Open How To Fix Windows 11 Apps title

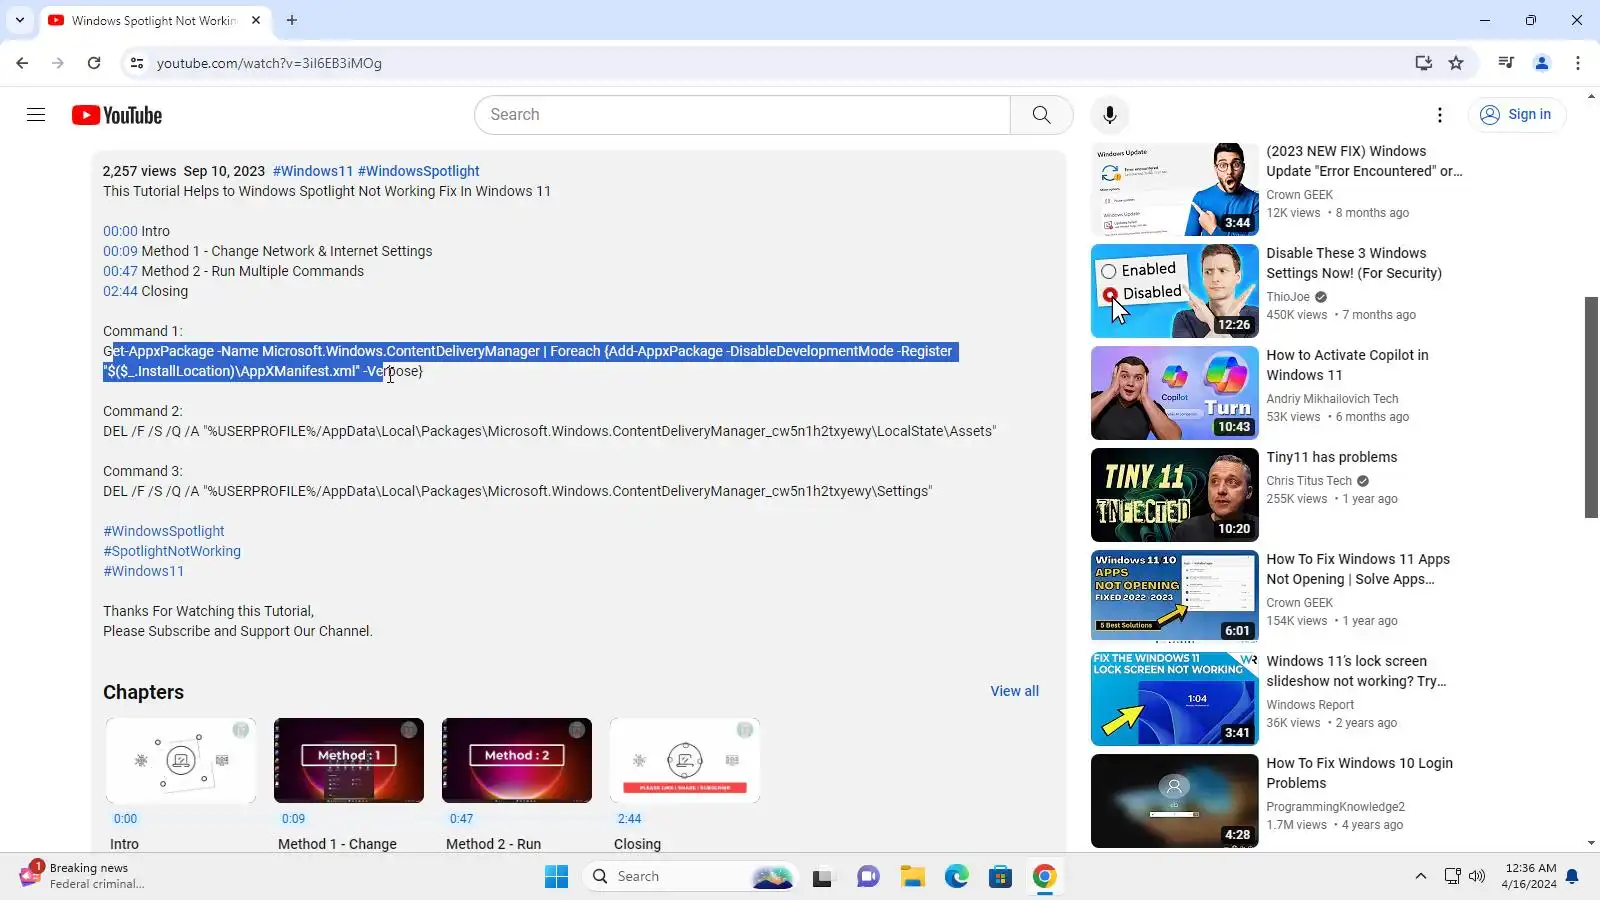[x=1358, y=569]
